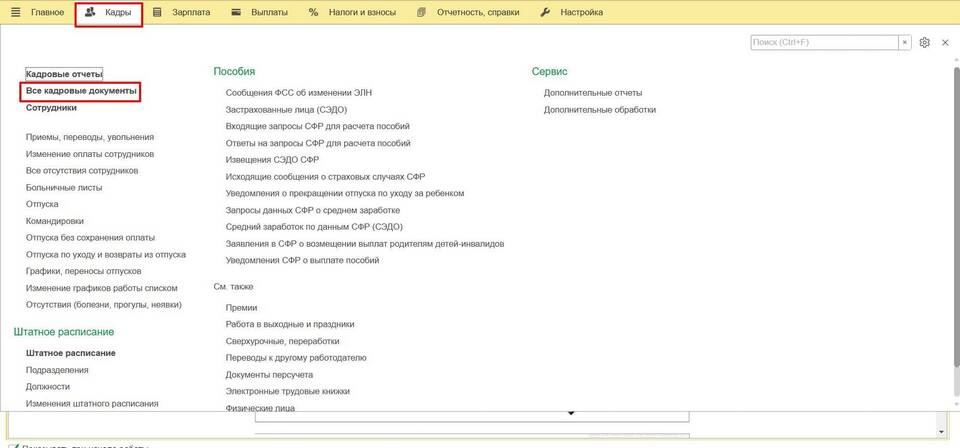Screen dimensions: 960x448
Task: Open Застрахованные лица (СЭДО)
Action: click(286, 109)
